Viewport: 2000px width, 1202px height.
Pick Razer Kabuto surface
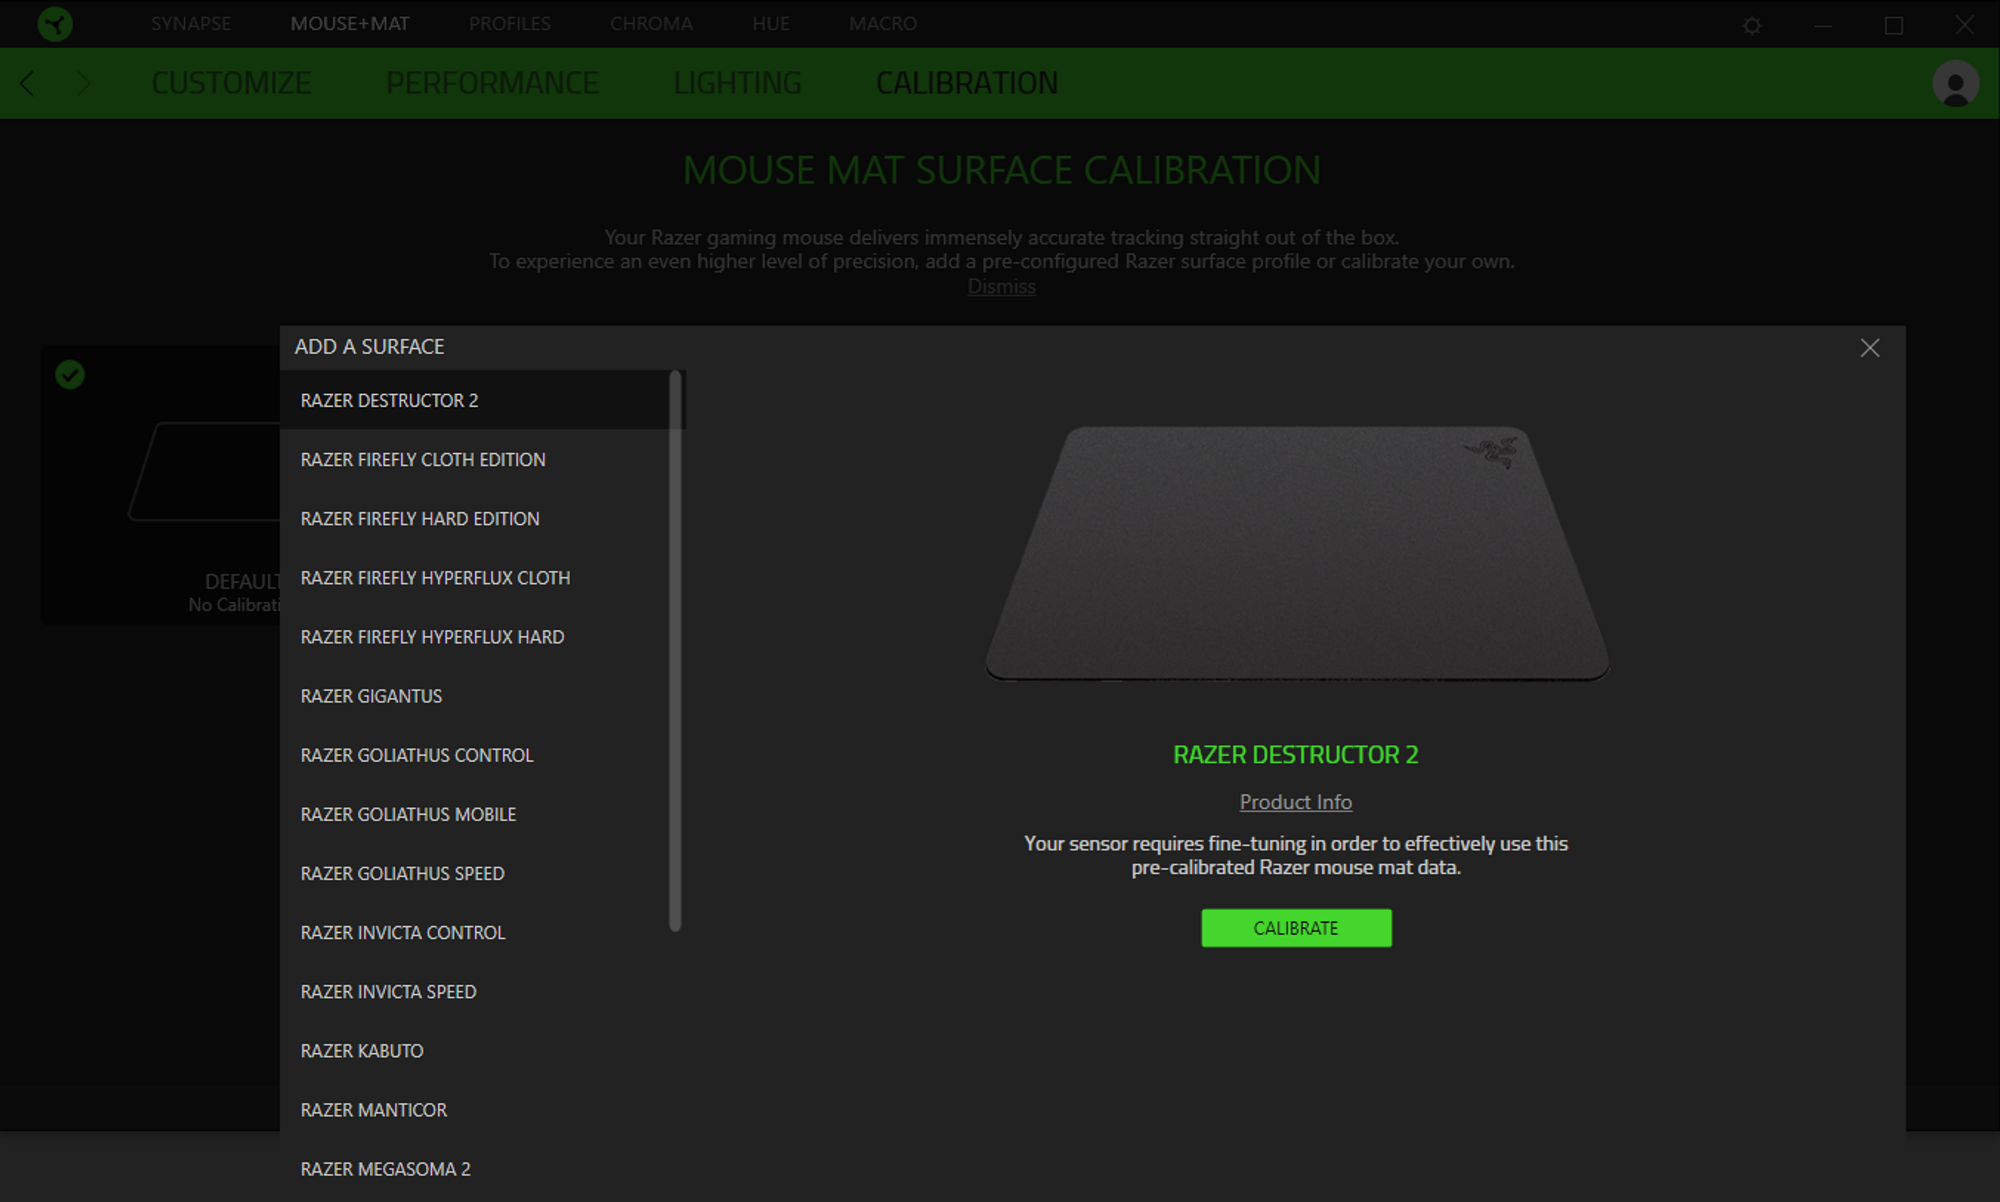[x=475, y=1050]
